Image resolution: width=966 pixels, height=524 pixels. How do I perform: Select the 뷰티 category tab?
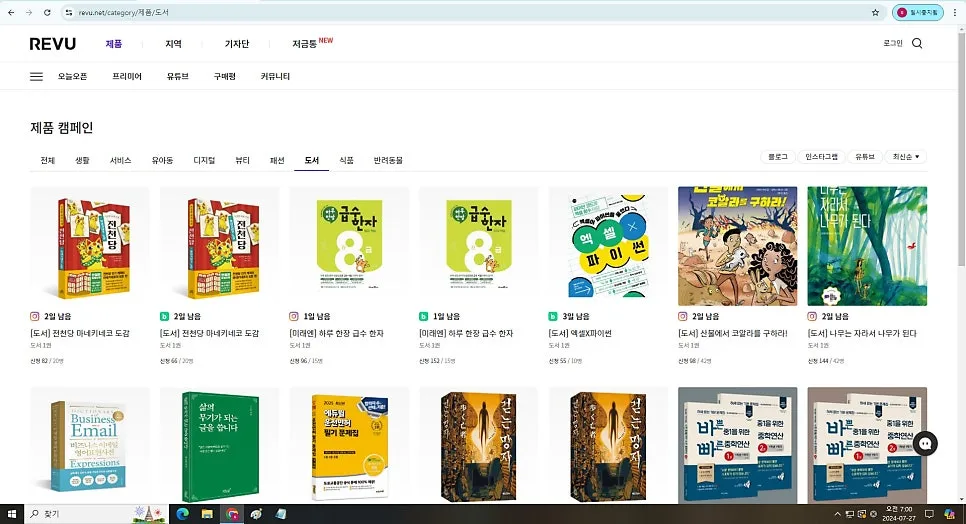[242, 160]
